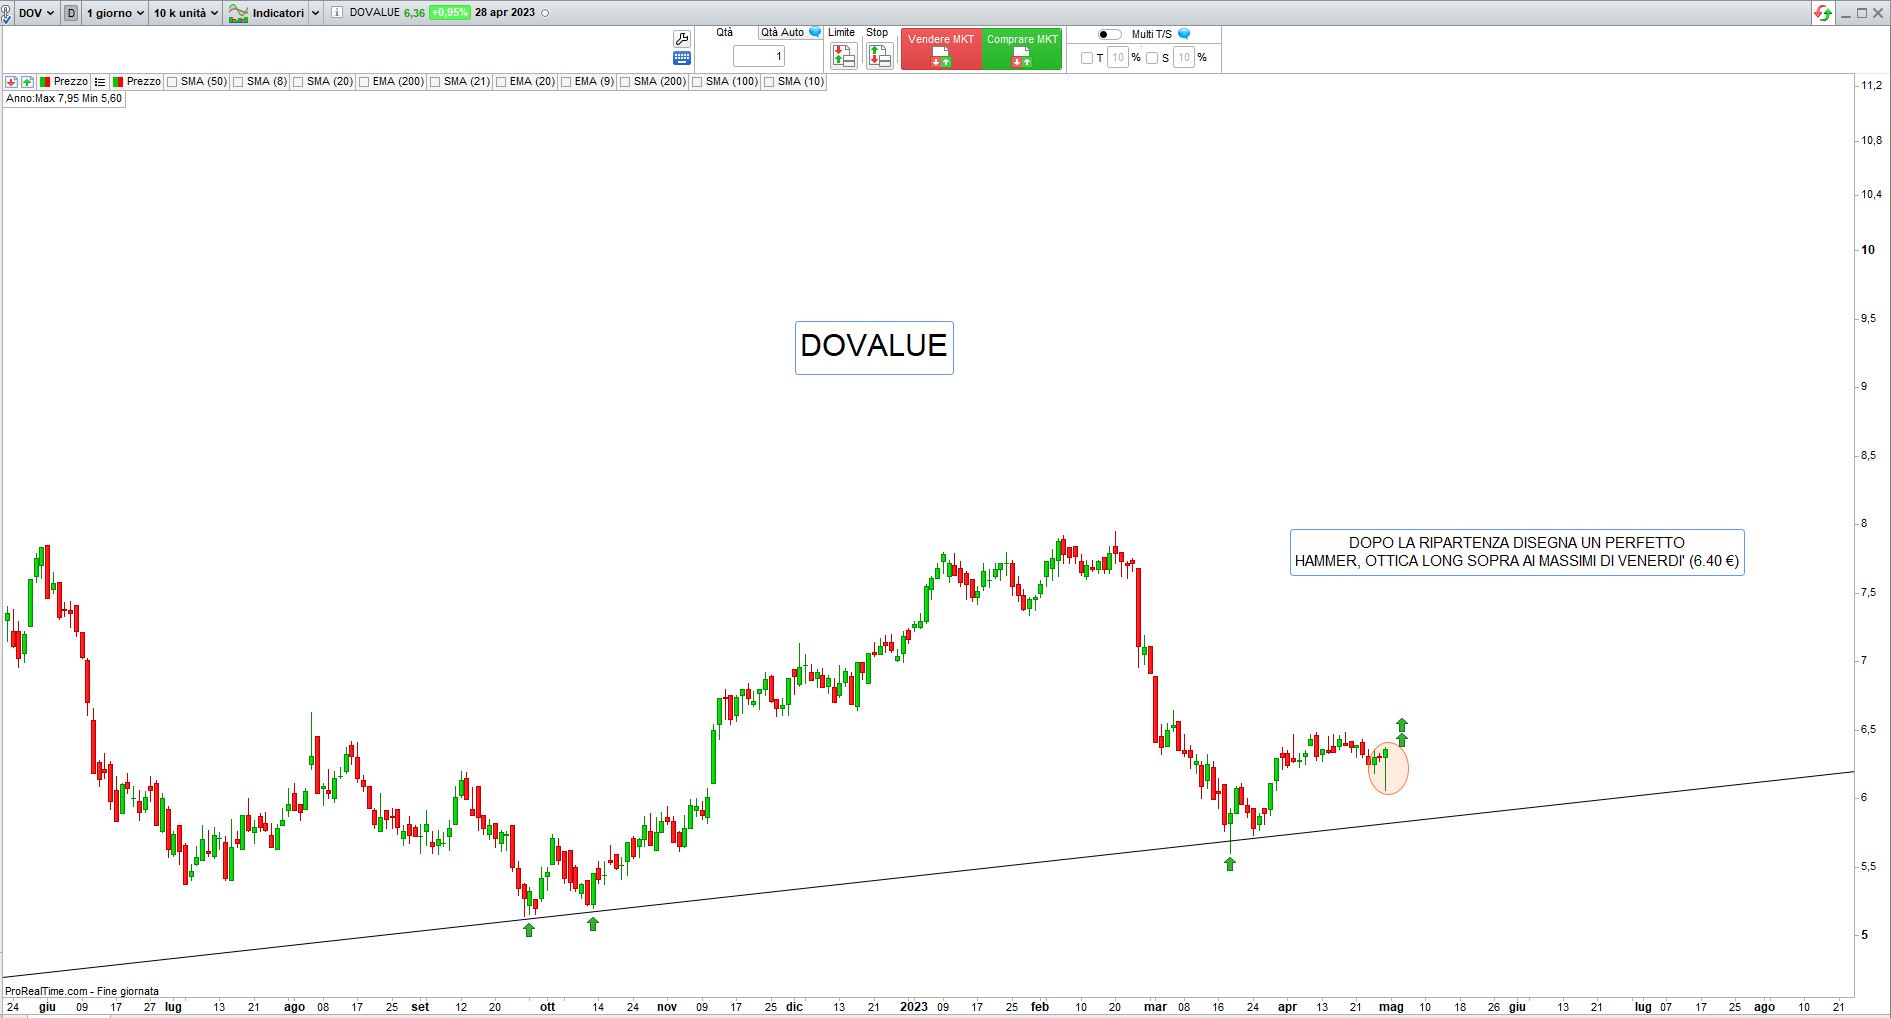Screen dimensions: 1891x1018
Task: Expand the 1 giorno timeframe dropdown
Action: pos(115,13)
